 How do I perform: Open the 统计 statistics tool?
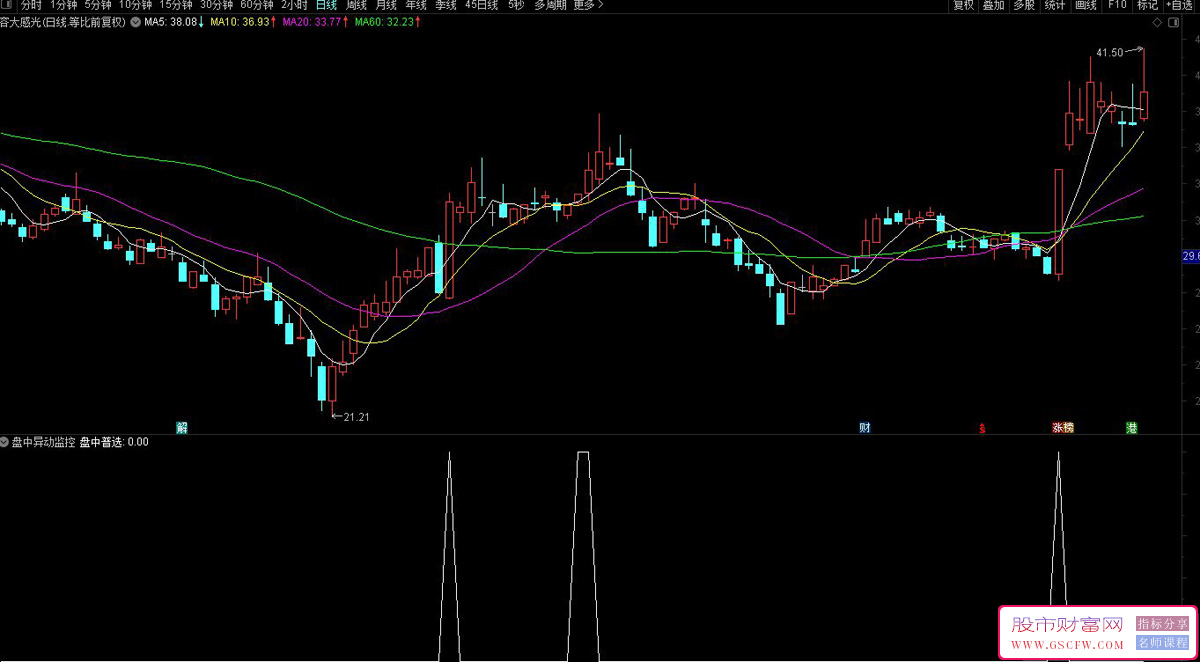coord(1054,5)
